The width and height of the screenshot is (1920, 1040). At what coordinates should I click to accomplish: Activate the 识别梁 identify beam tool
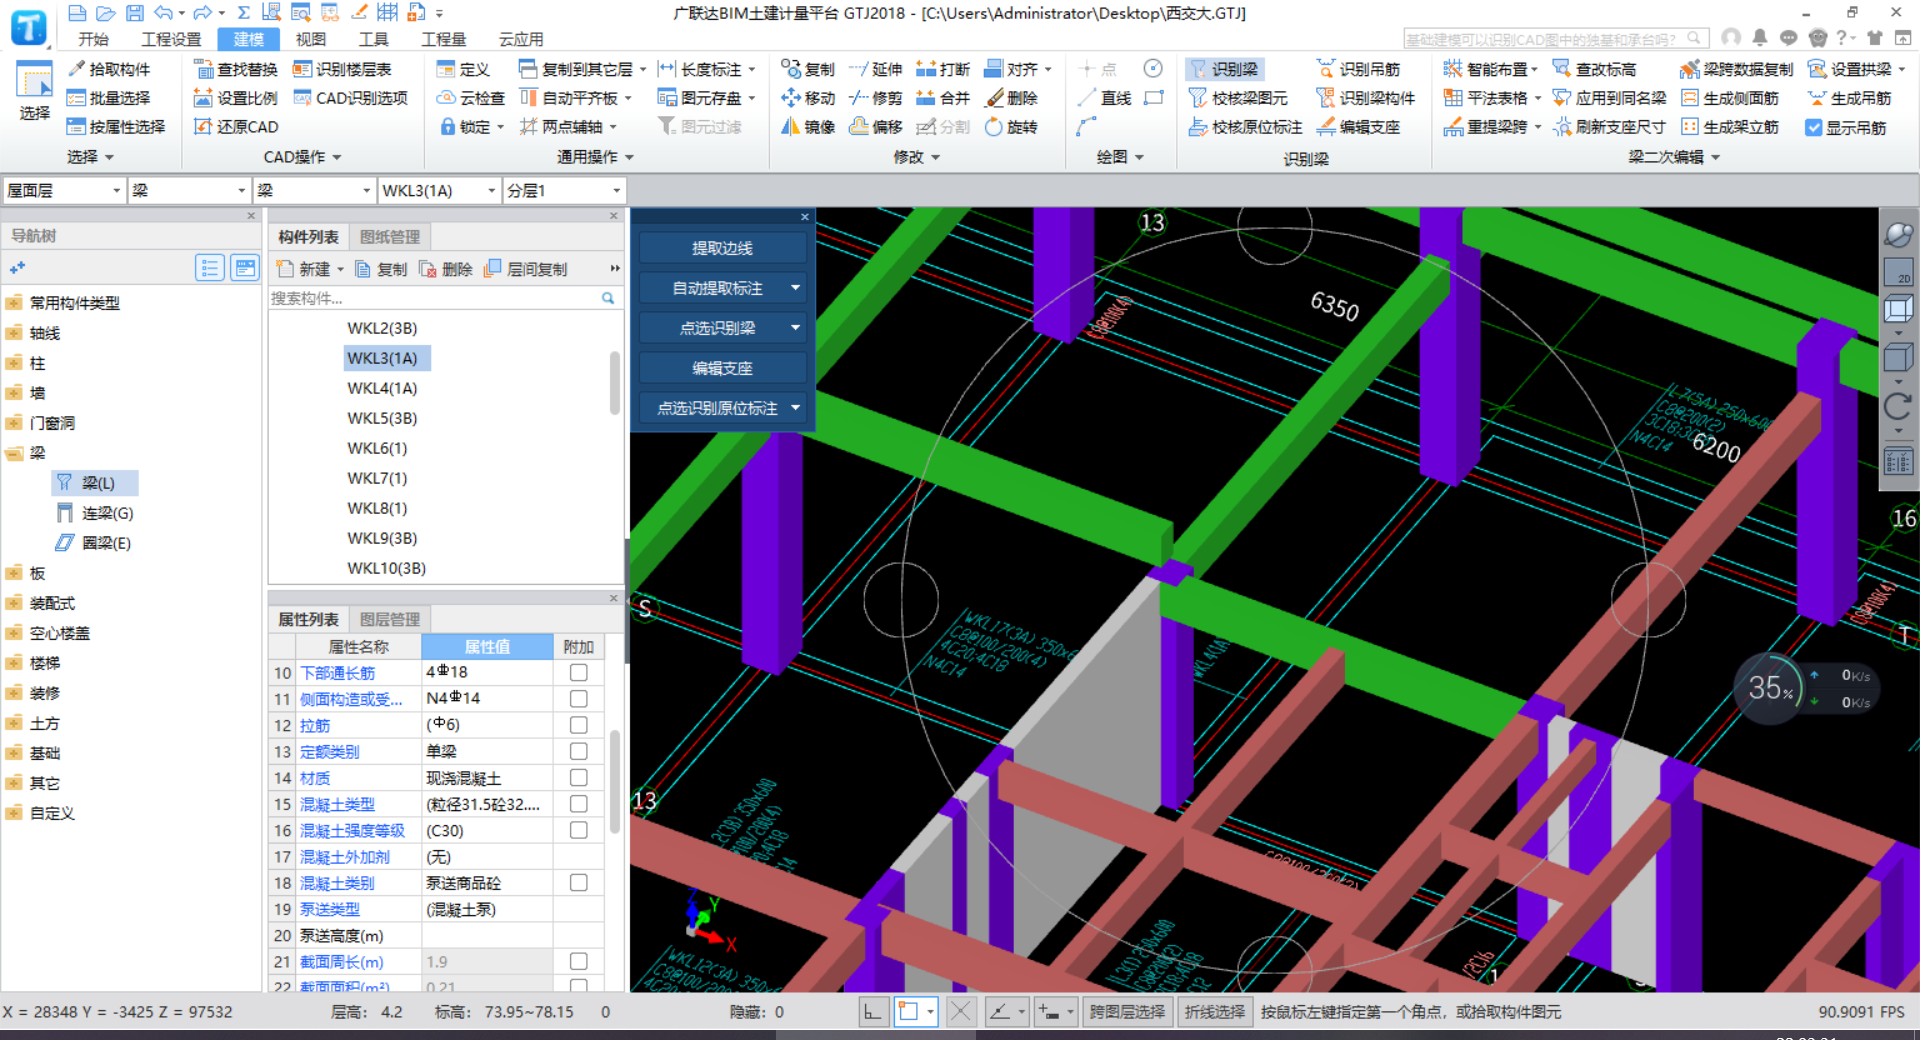coord(1224,69)
